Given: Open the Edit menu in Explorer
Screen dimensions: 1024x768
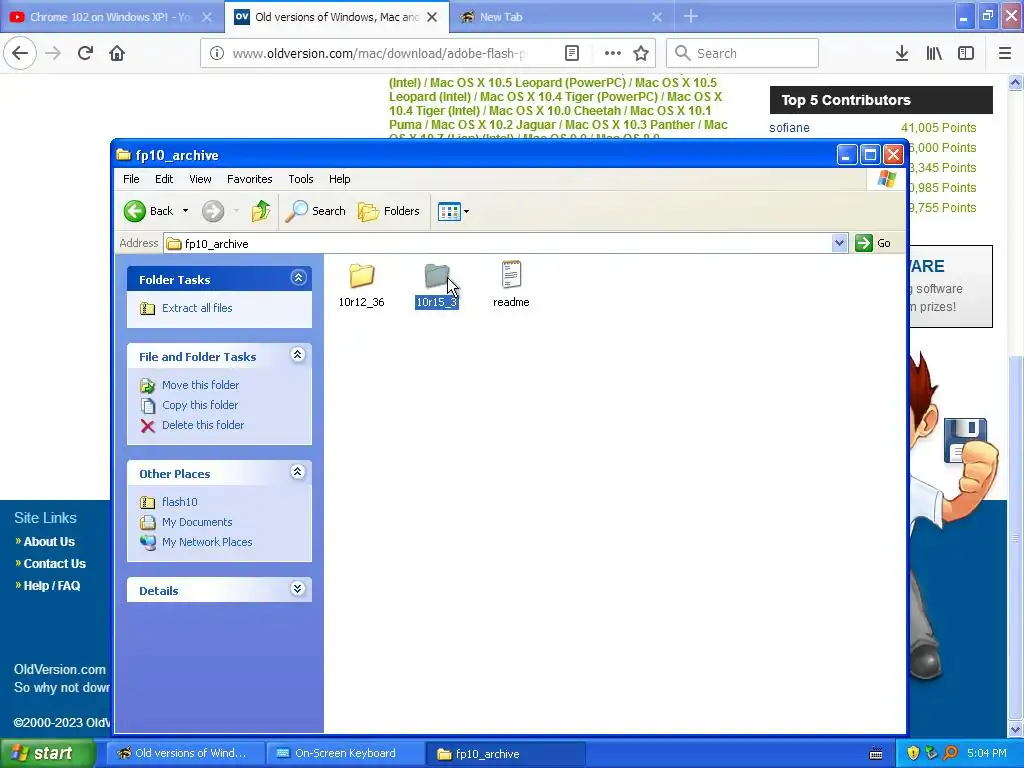Looking at the screenshot, I should click(x=164, y=179).
